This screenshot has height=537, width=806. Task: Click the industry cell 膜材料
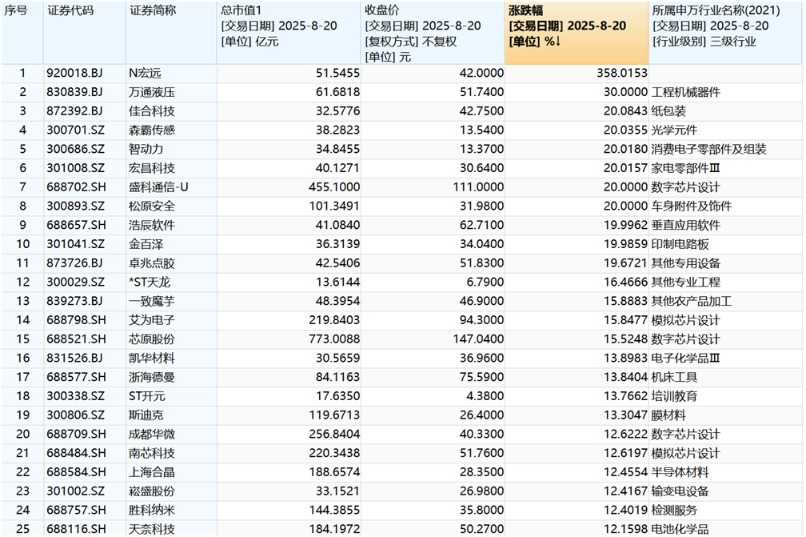(x=668, y=415)
